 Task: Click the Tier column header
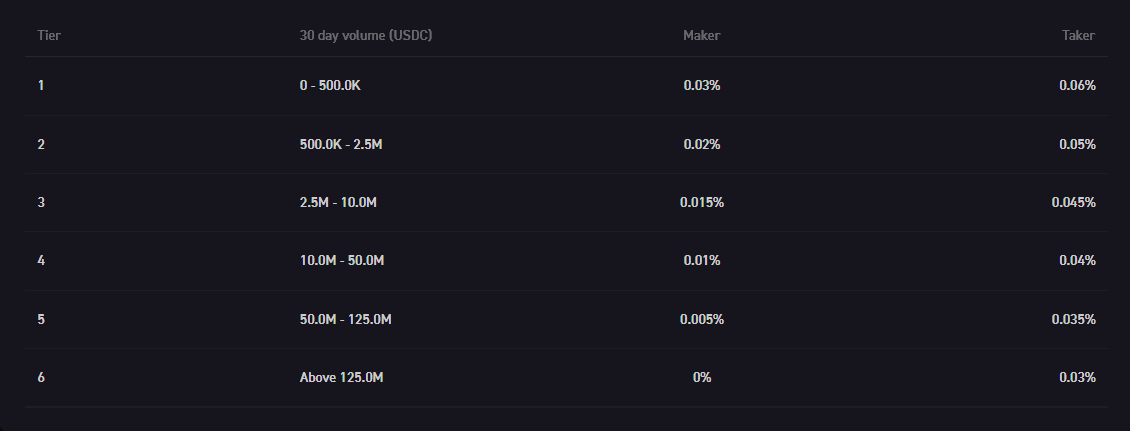point(50,35)
